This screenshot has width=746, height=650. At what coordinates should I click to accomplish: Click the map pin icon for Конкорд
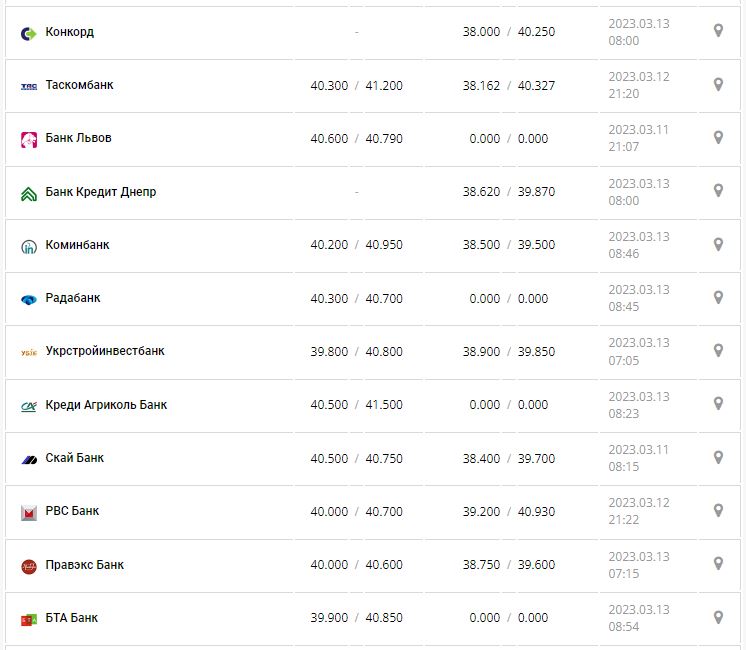[718, 31]
